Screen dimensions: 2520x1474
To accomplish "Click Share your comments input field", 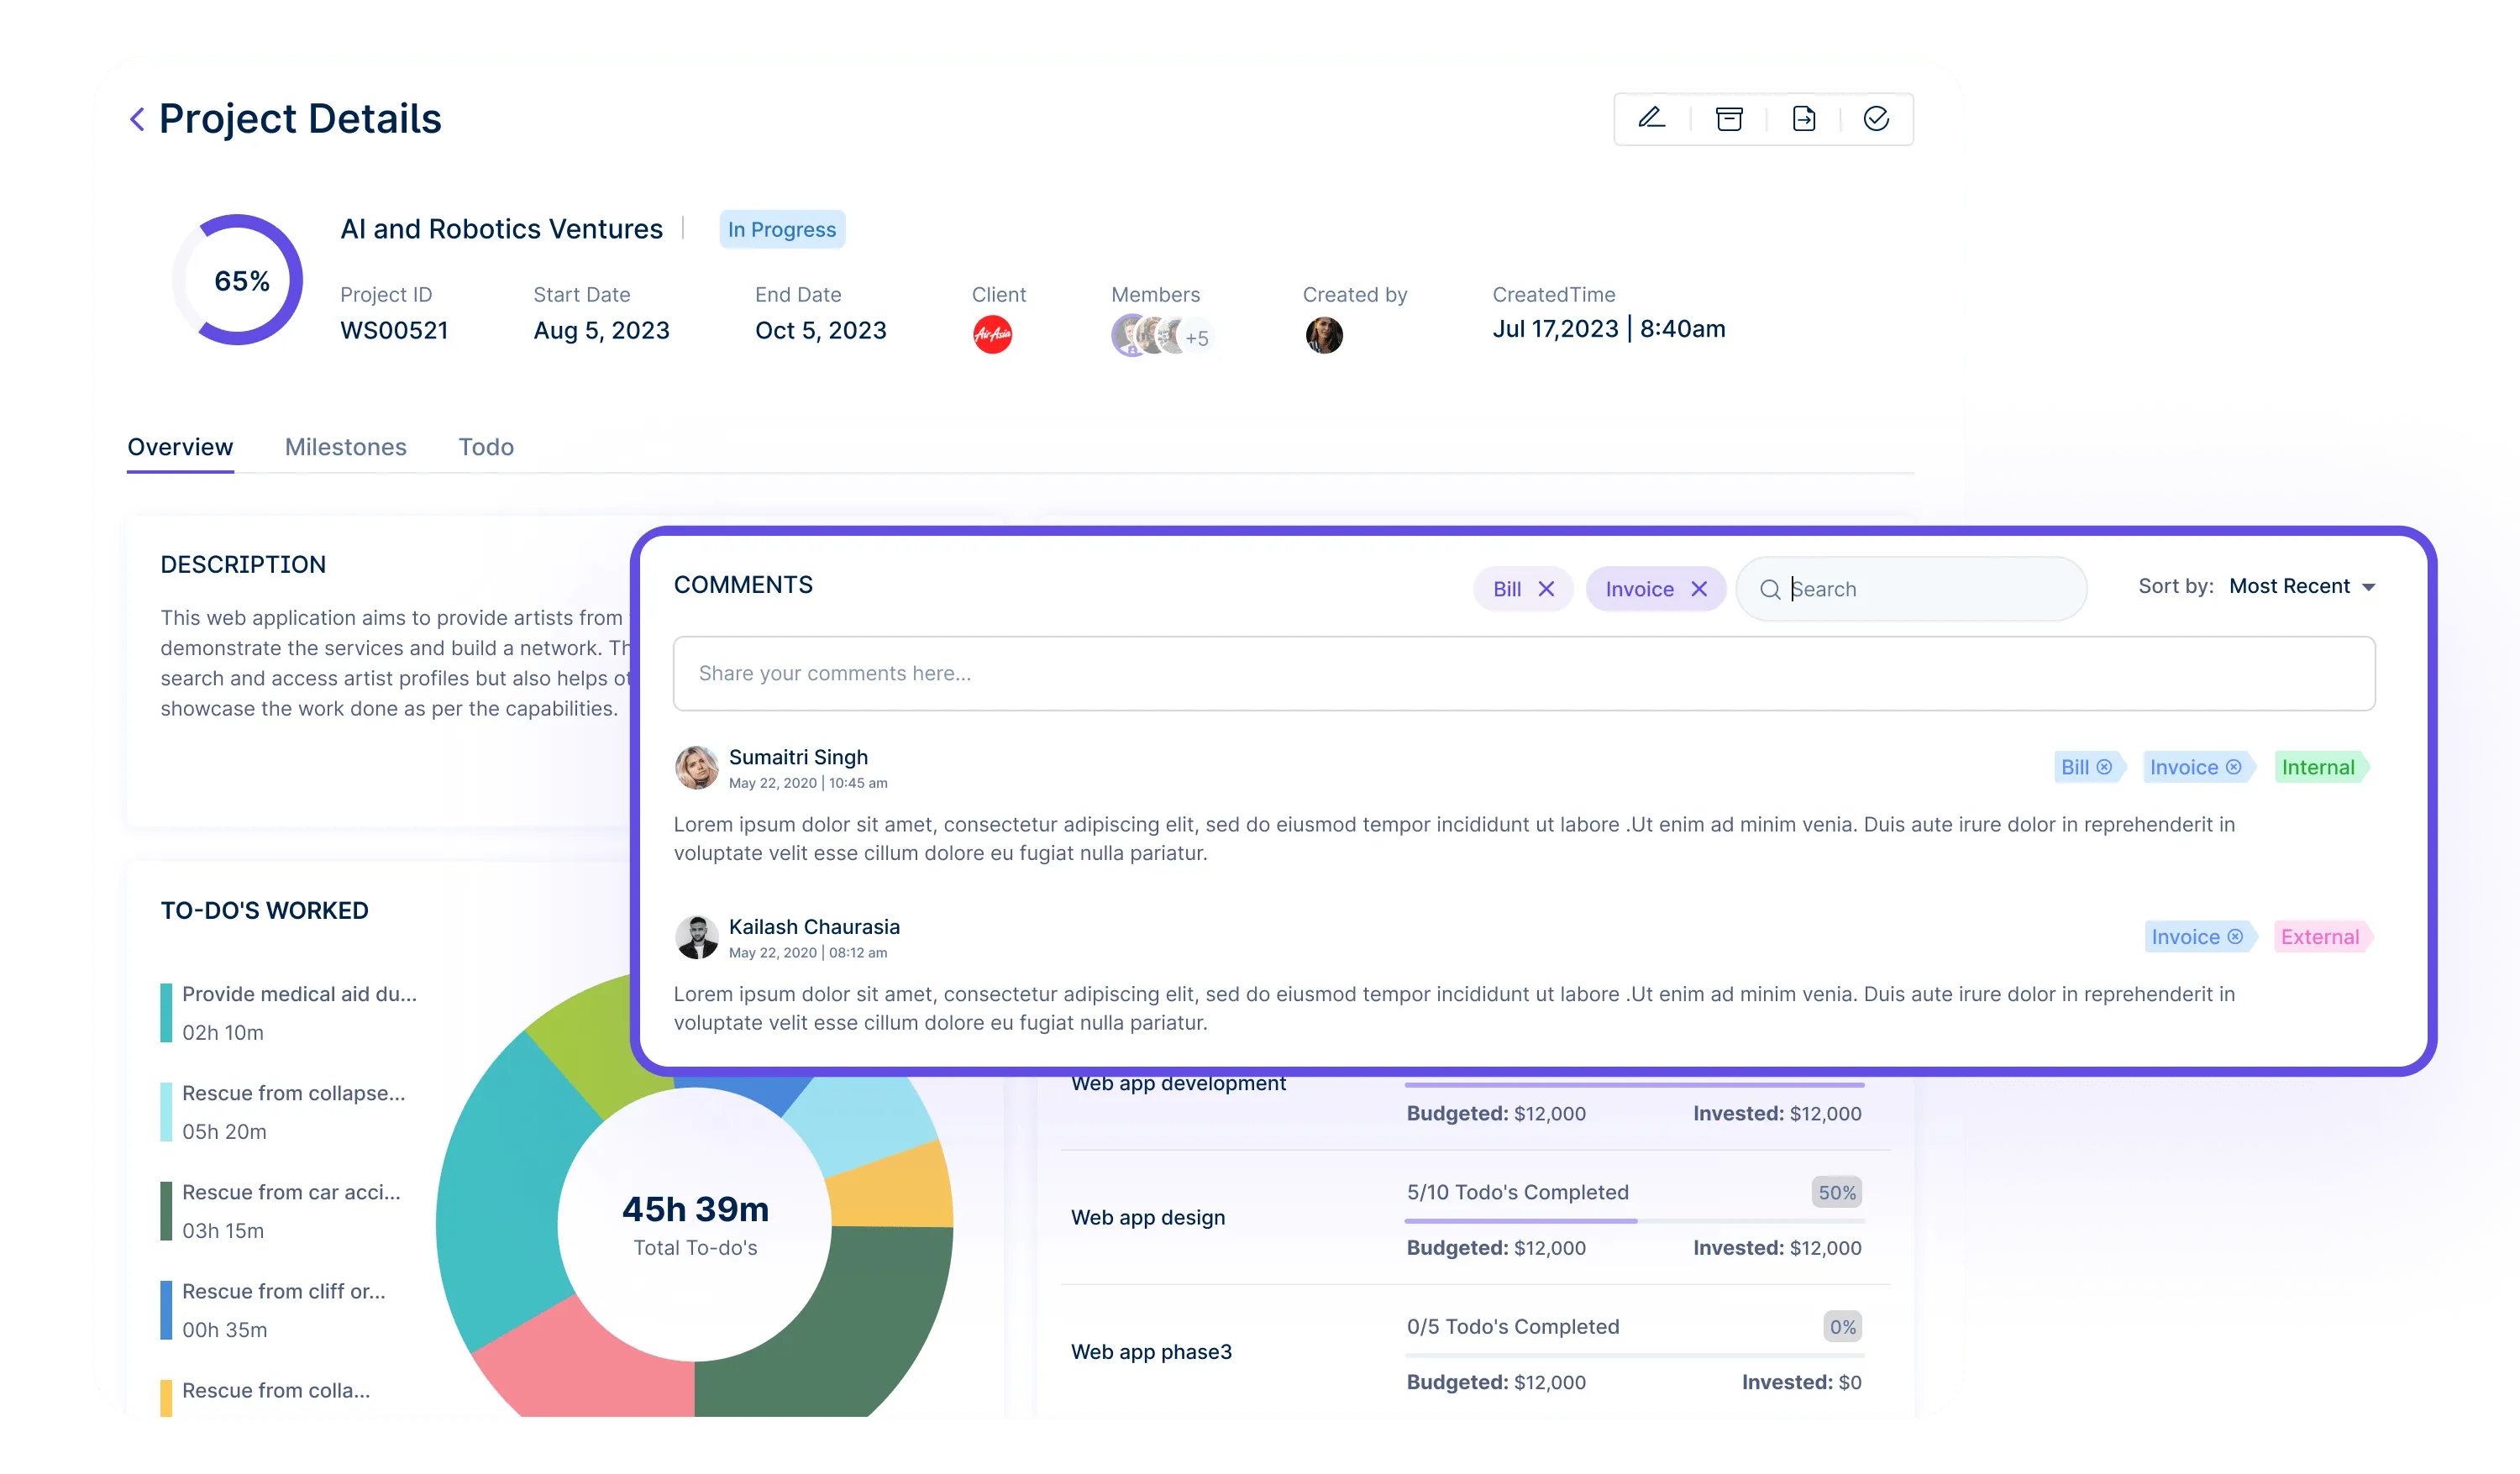I will point(1523,672).
